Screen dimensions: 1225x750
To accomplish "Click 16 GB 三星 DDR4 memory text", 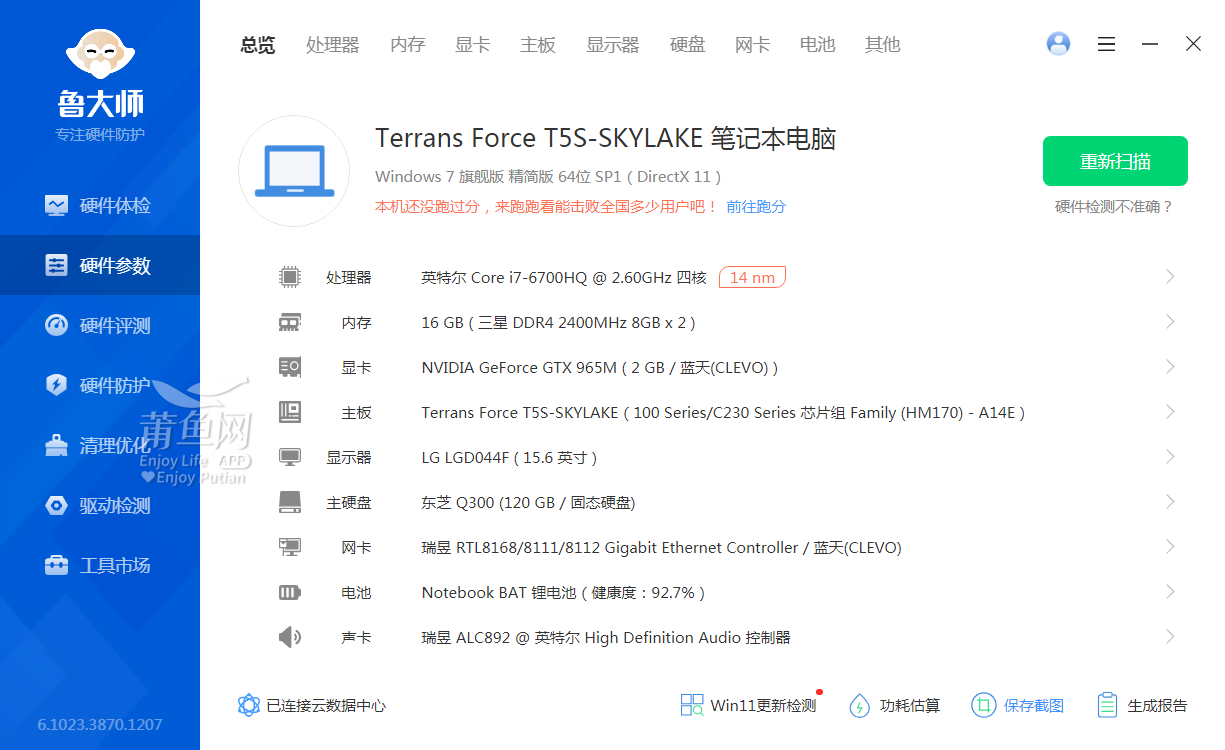I will pos(558,322).
